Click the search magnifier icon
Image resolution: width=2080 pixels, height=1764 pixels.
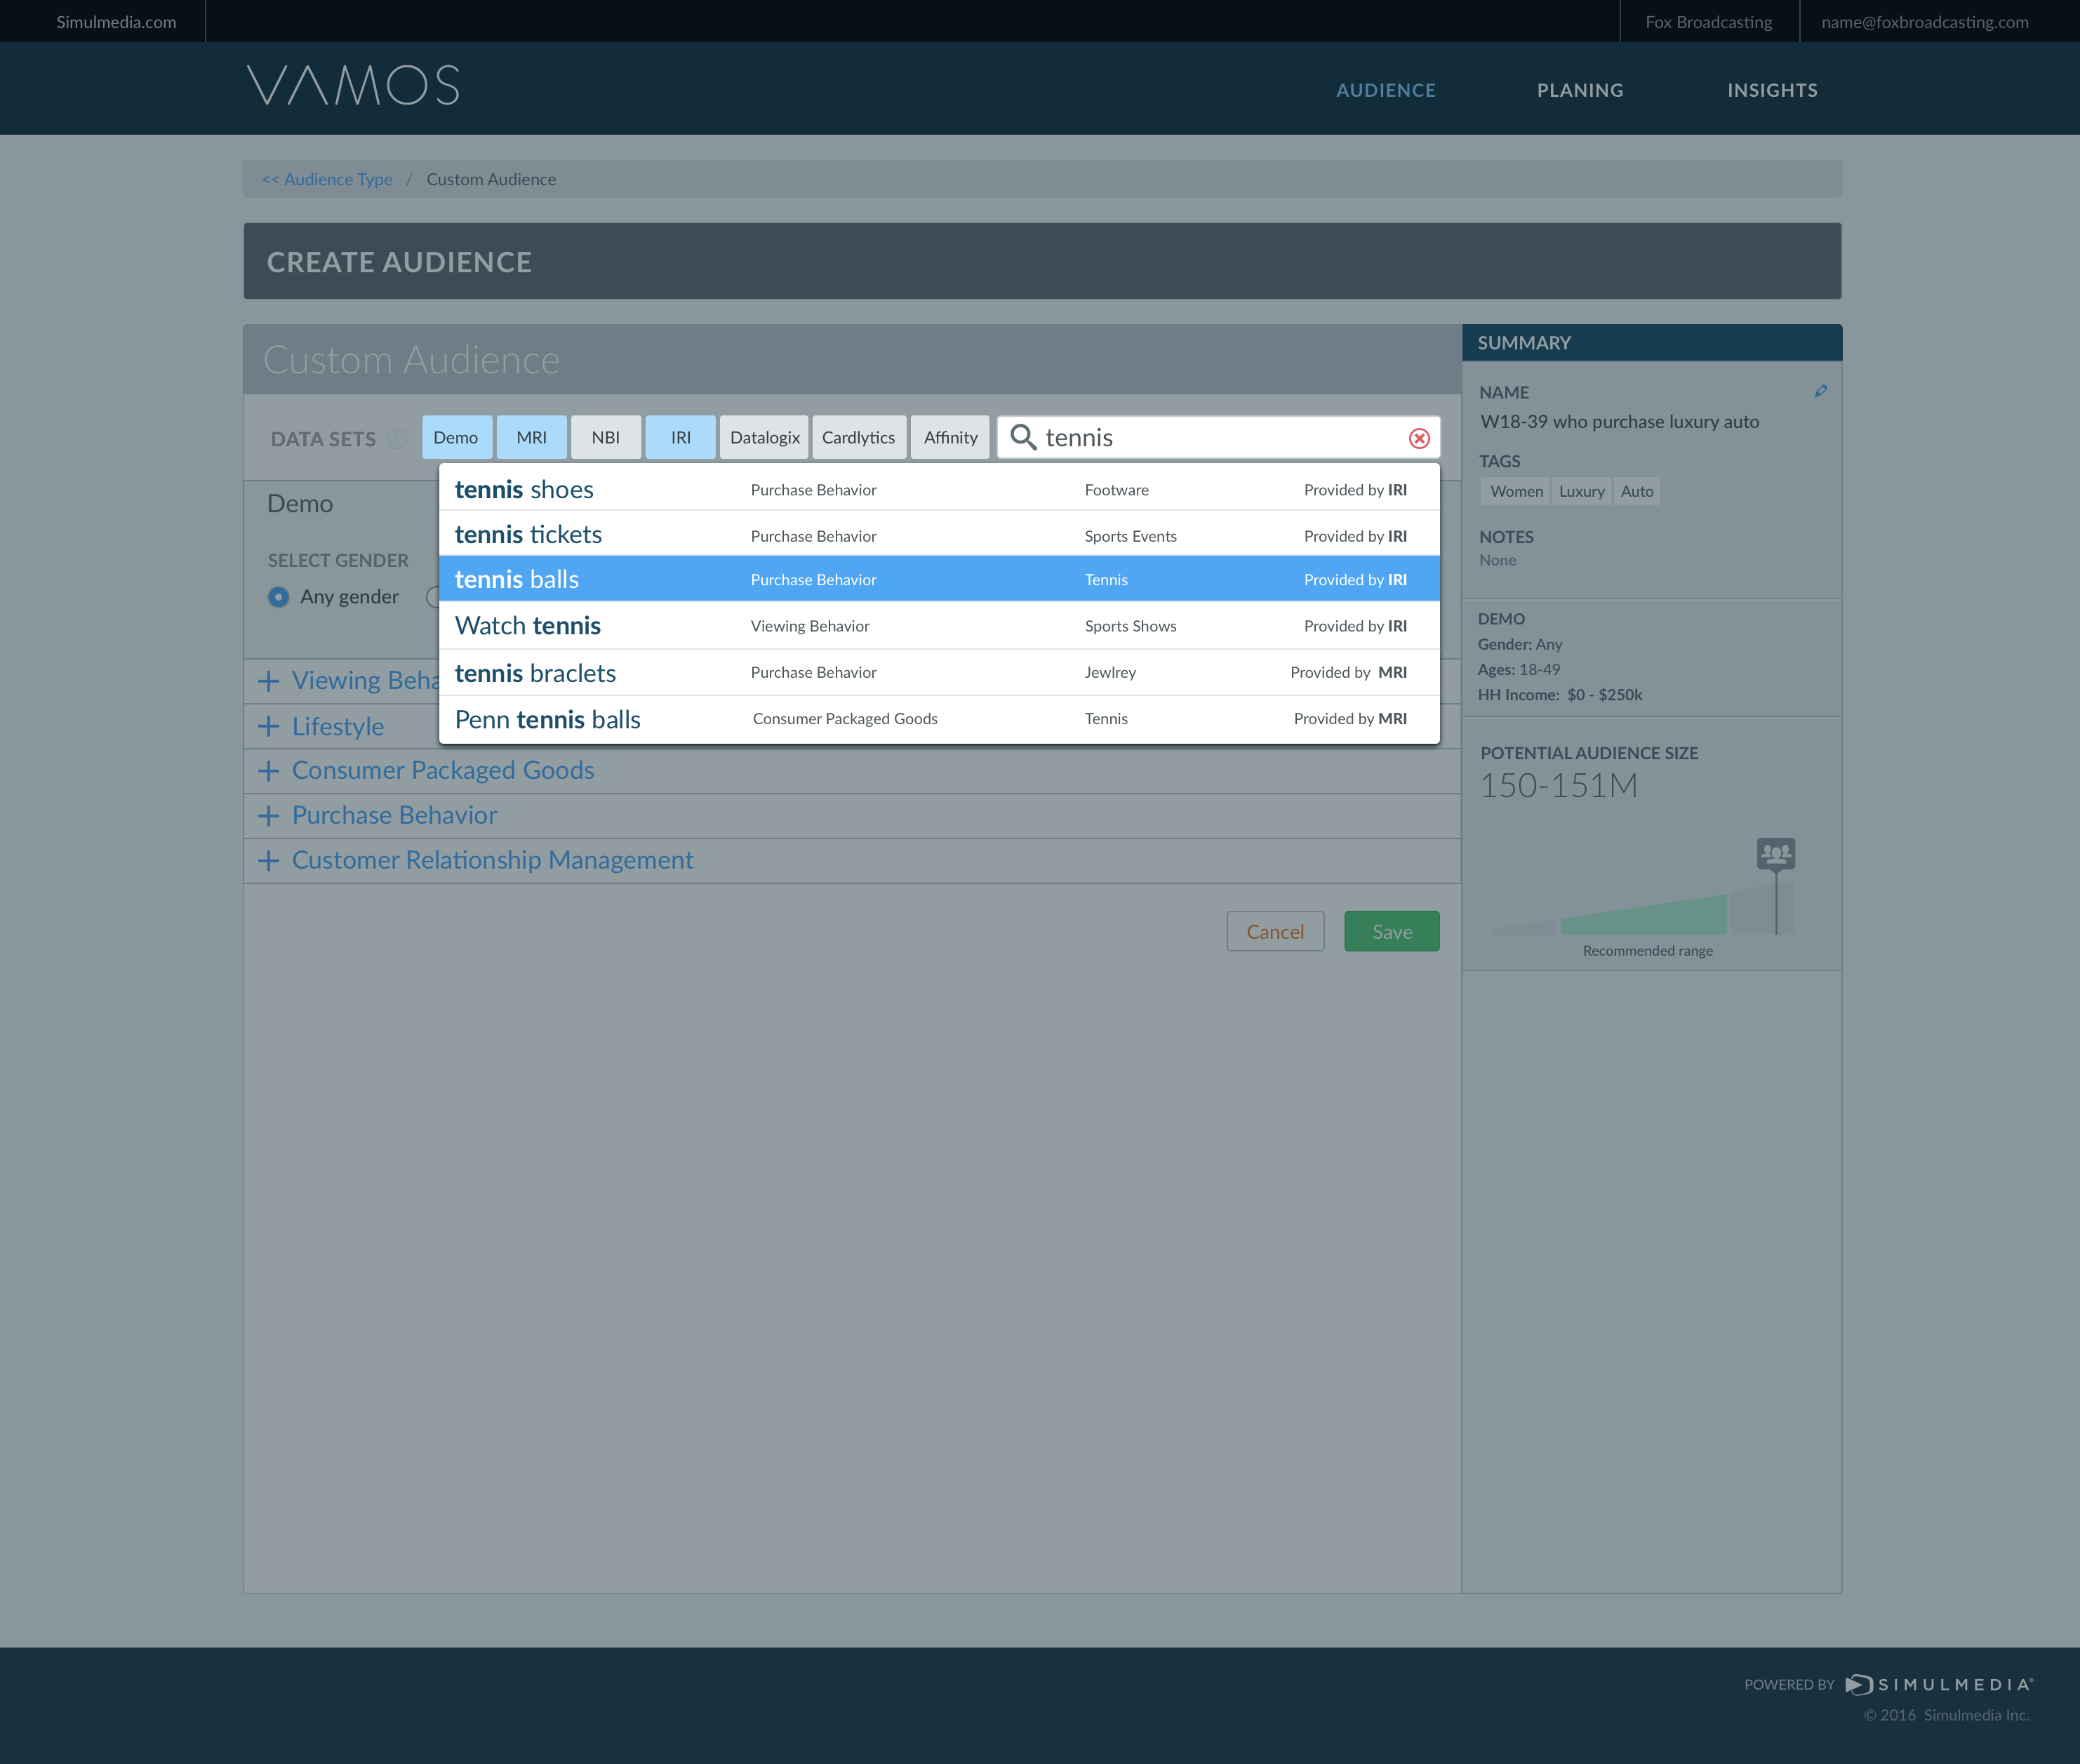(x=1022, y=437)
